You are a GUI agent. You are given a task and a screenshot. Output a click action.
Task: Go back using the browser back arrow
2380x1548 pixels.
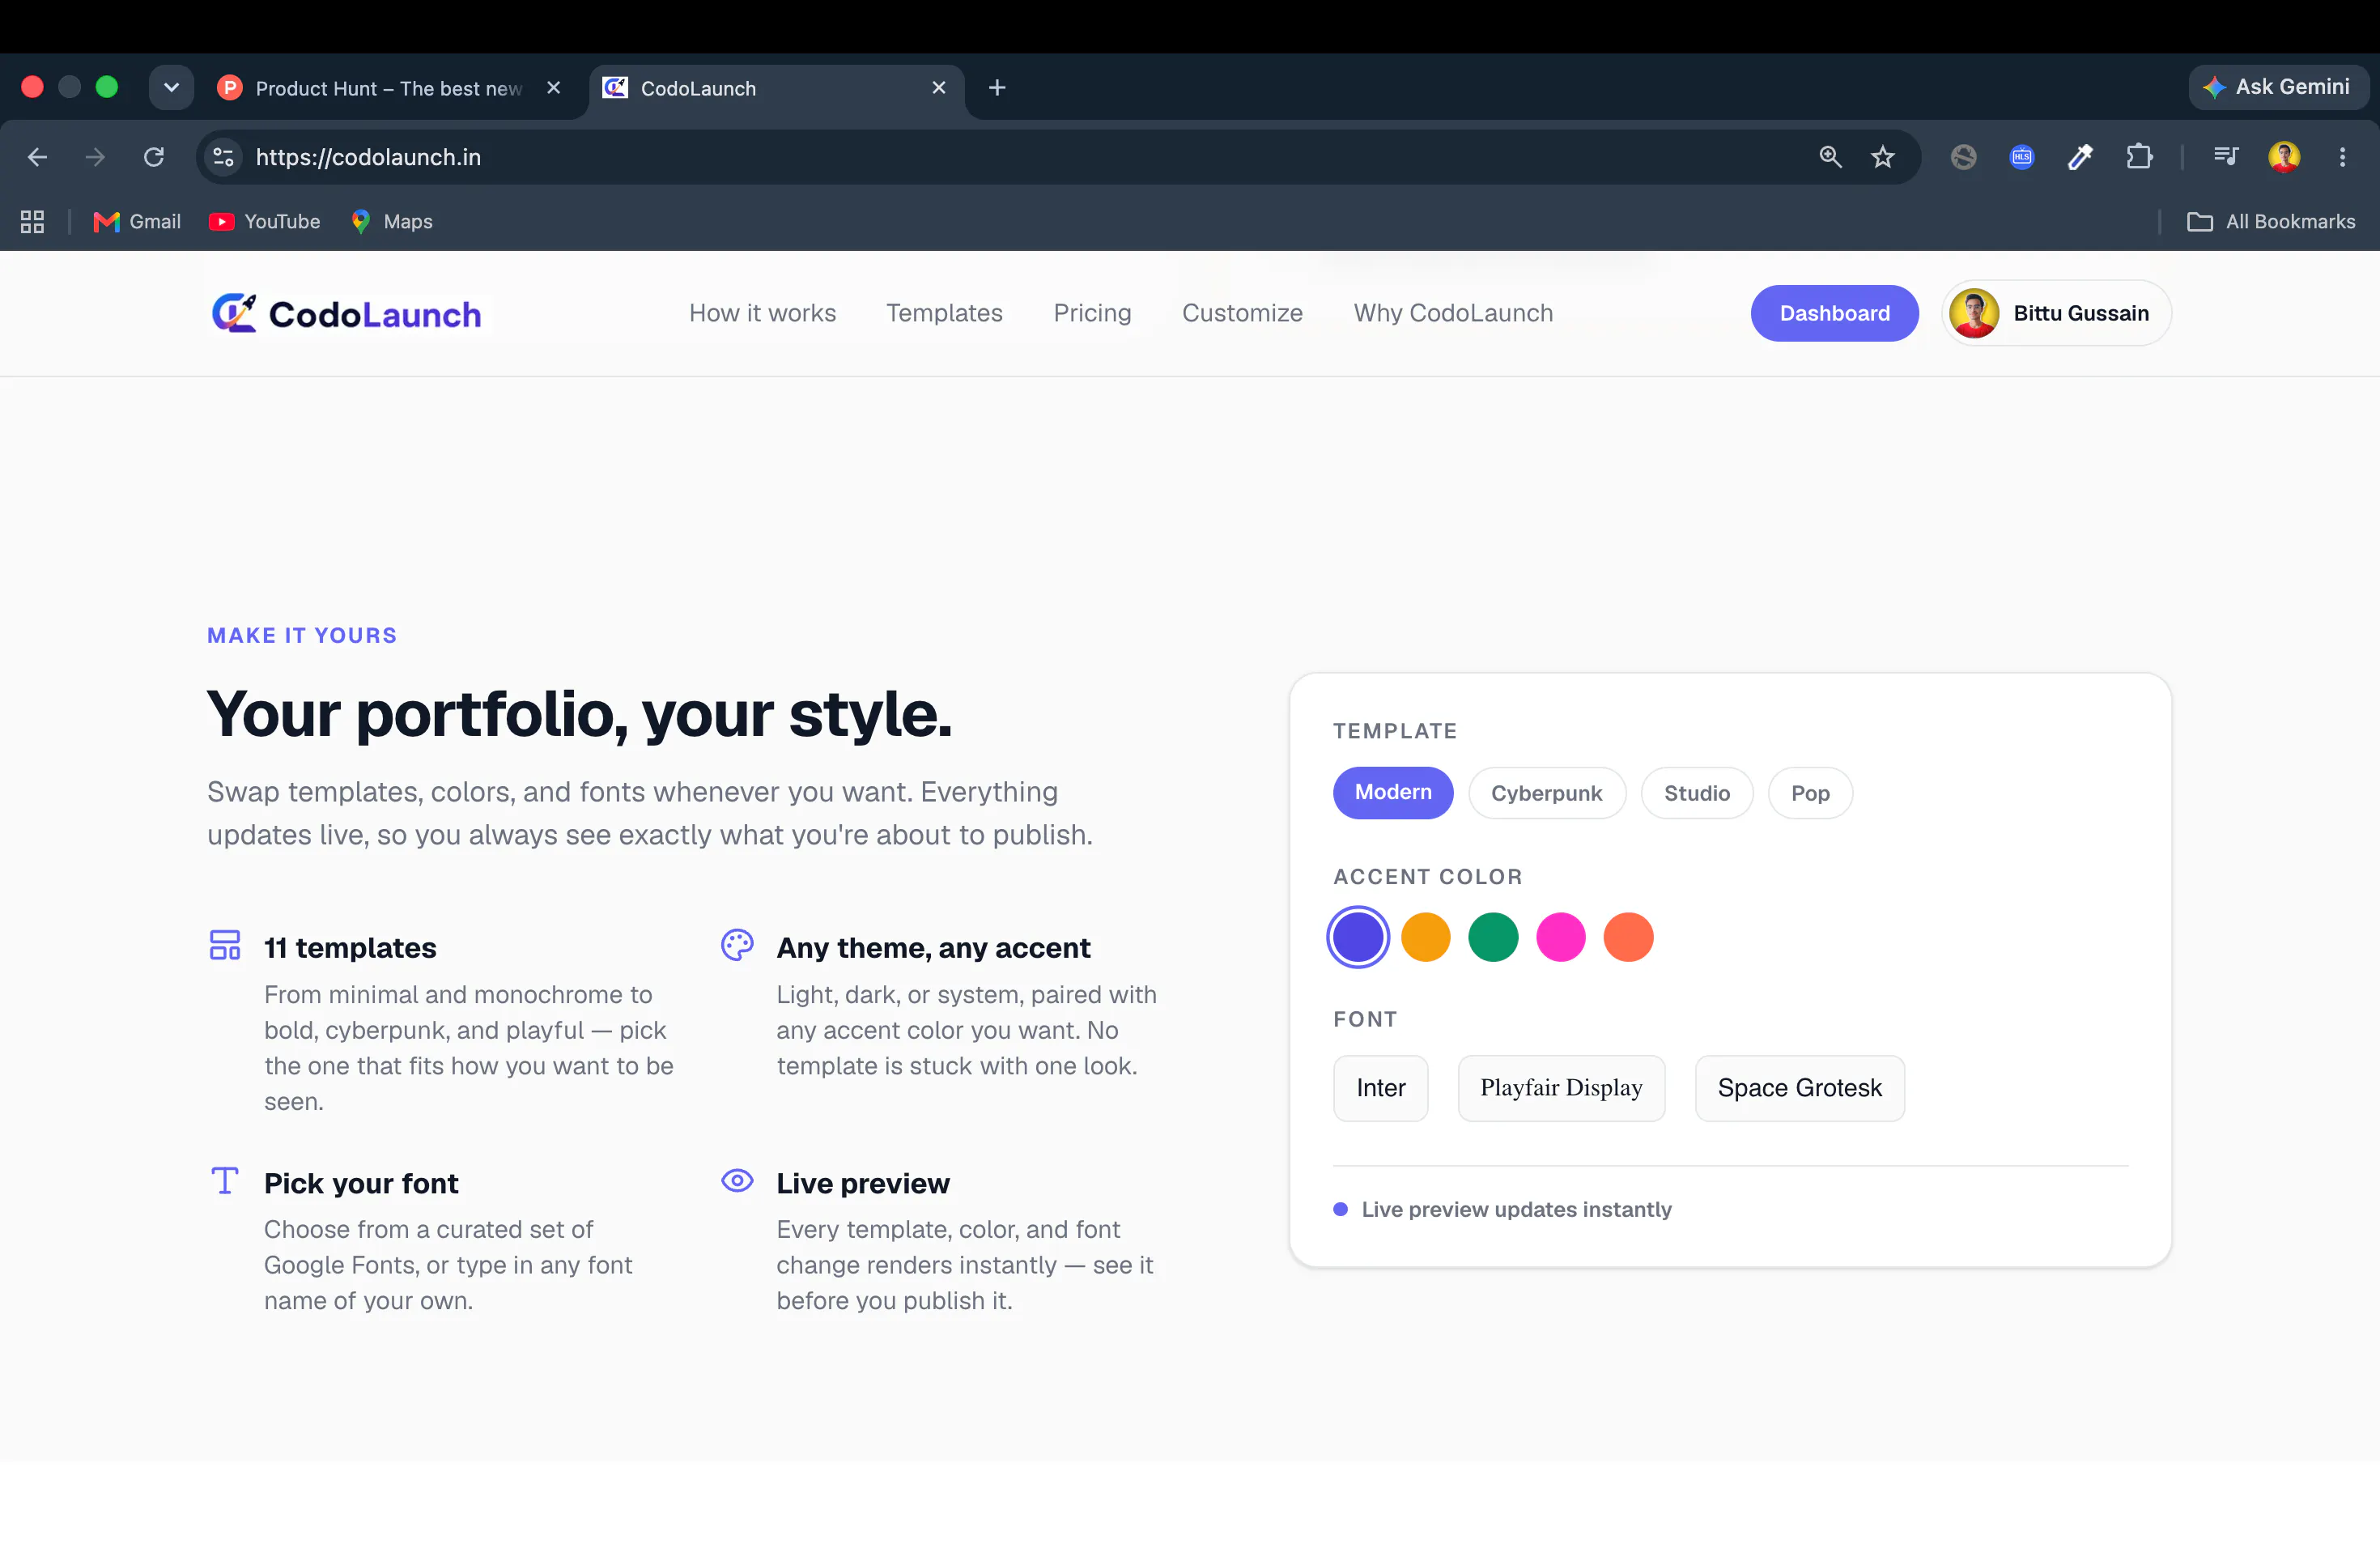37,157
